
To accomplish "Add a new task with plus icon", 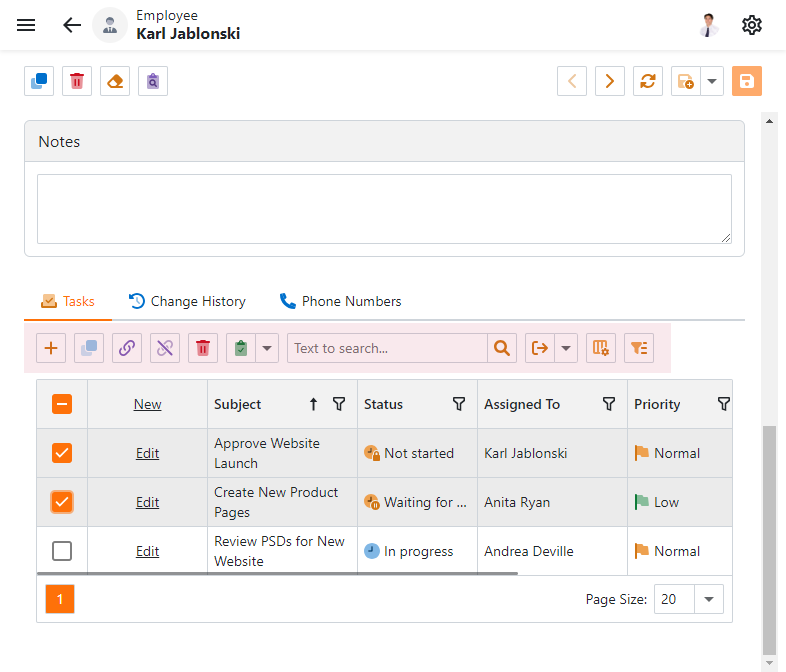I will point(51,348).
